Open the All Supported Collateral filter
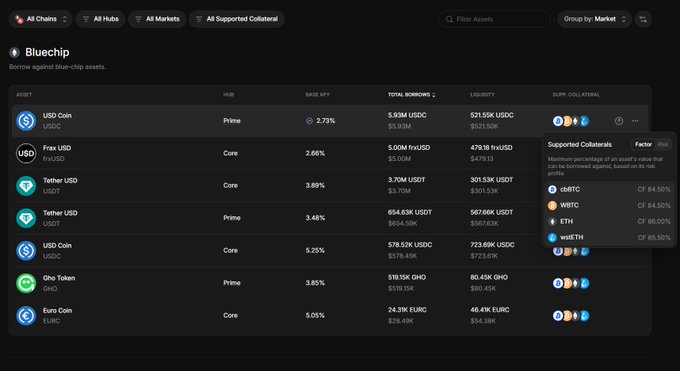 (x=236, y=19)
